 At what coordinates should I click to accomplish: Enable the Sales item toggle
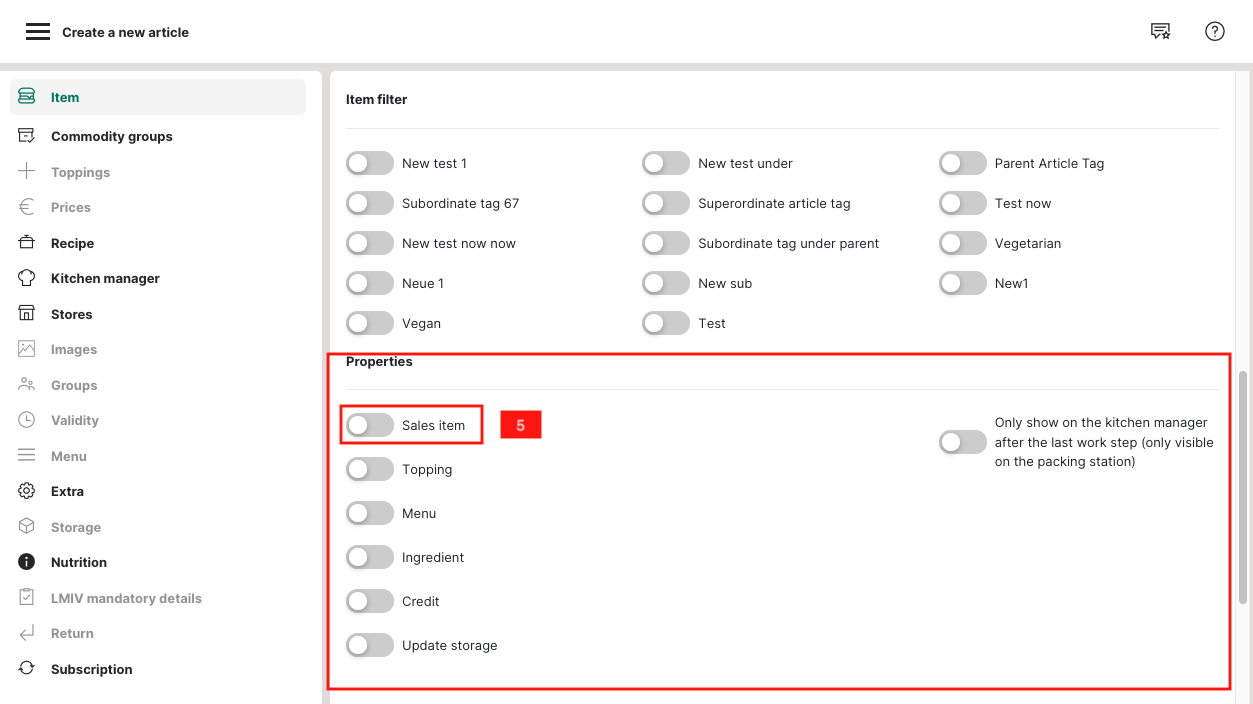(370, 425)
